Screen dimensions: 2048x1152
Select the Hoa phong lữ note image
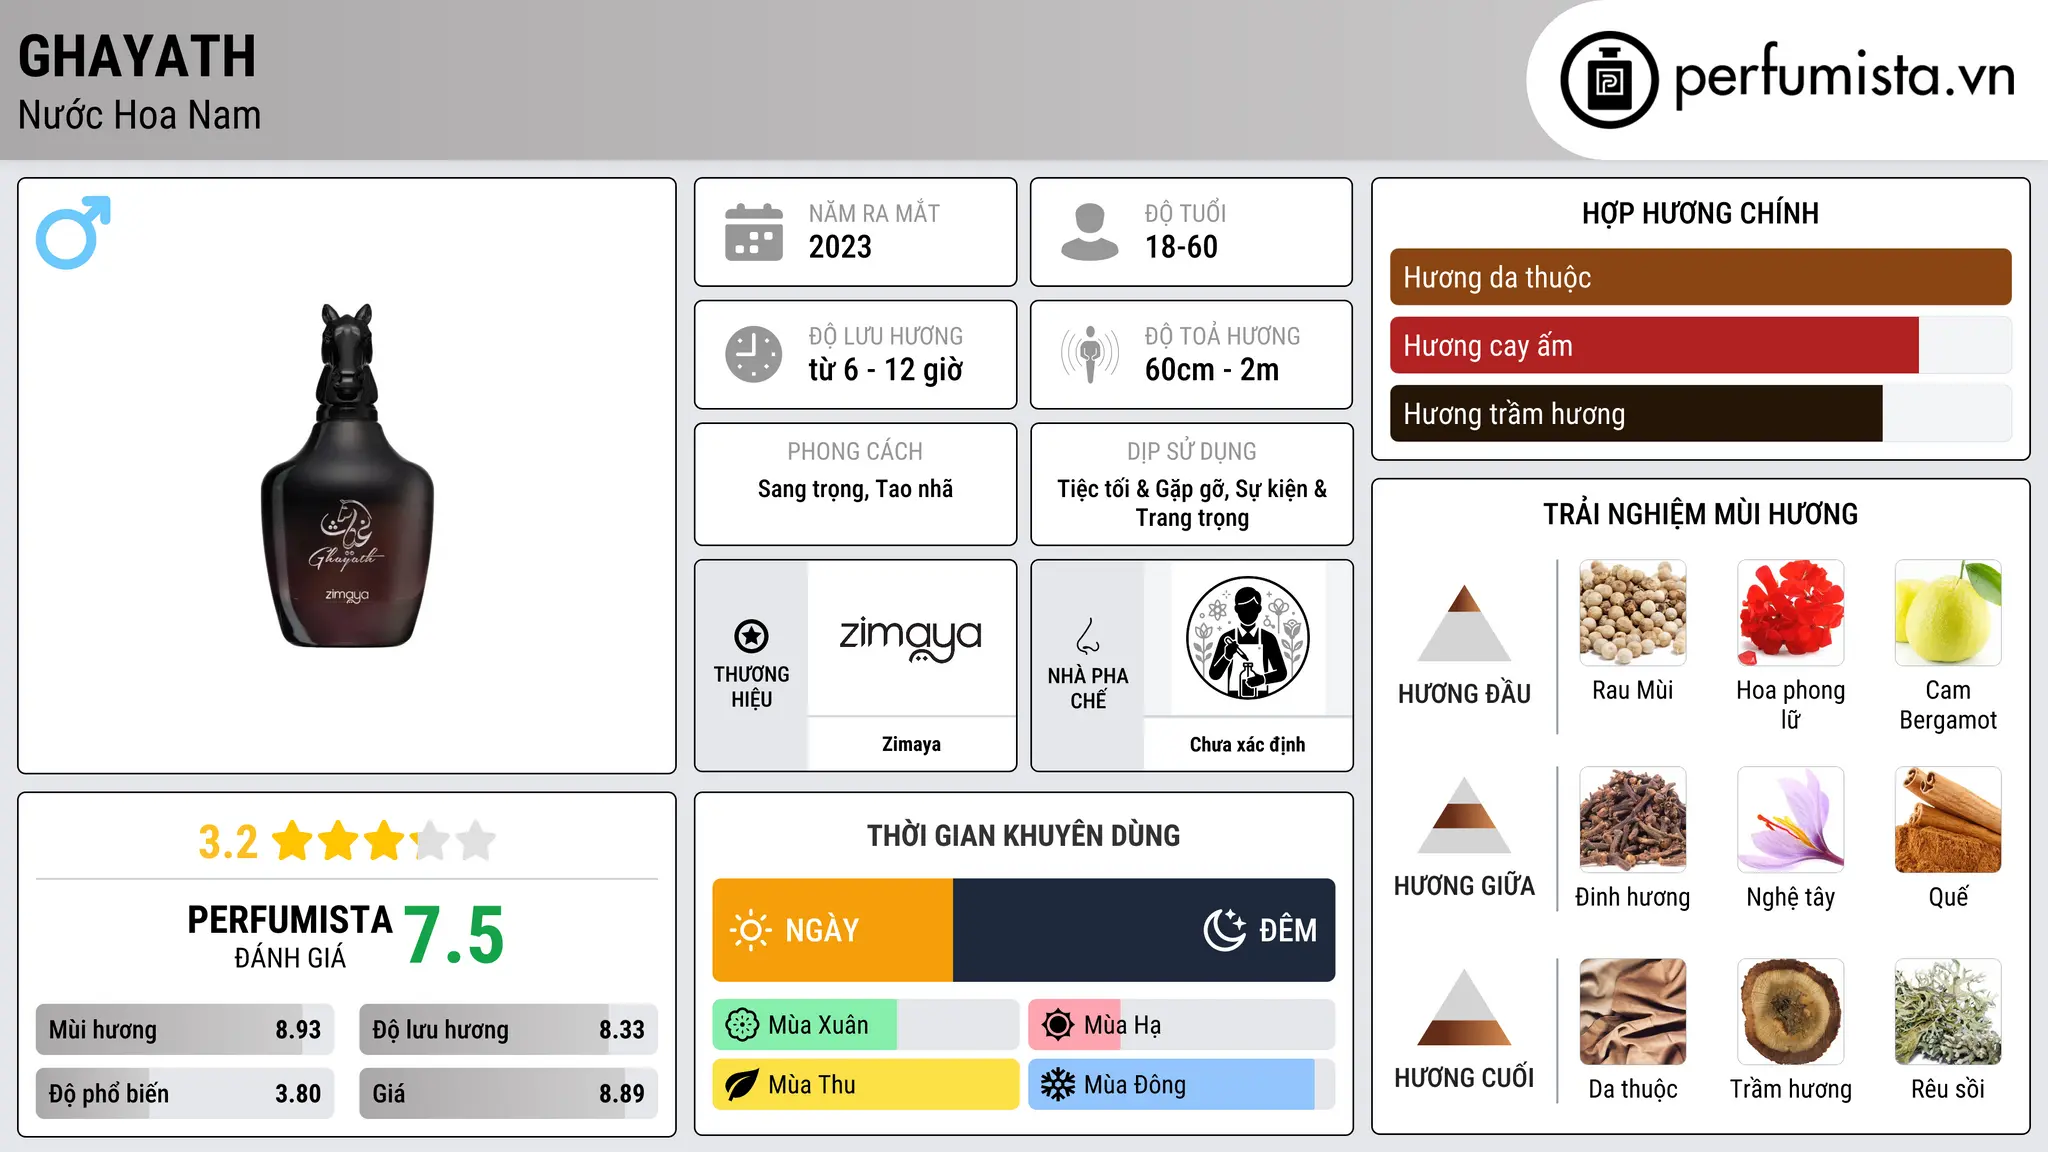[1791, 613]
